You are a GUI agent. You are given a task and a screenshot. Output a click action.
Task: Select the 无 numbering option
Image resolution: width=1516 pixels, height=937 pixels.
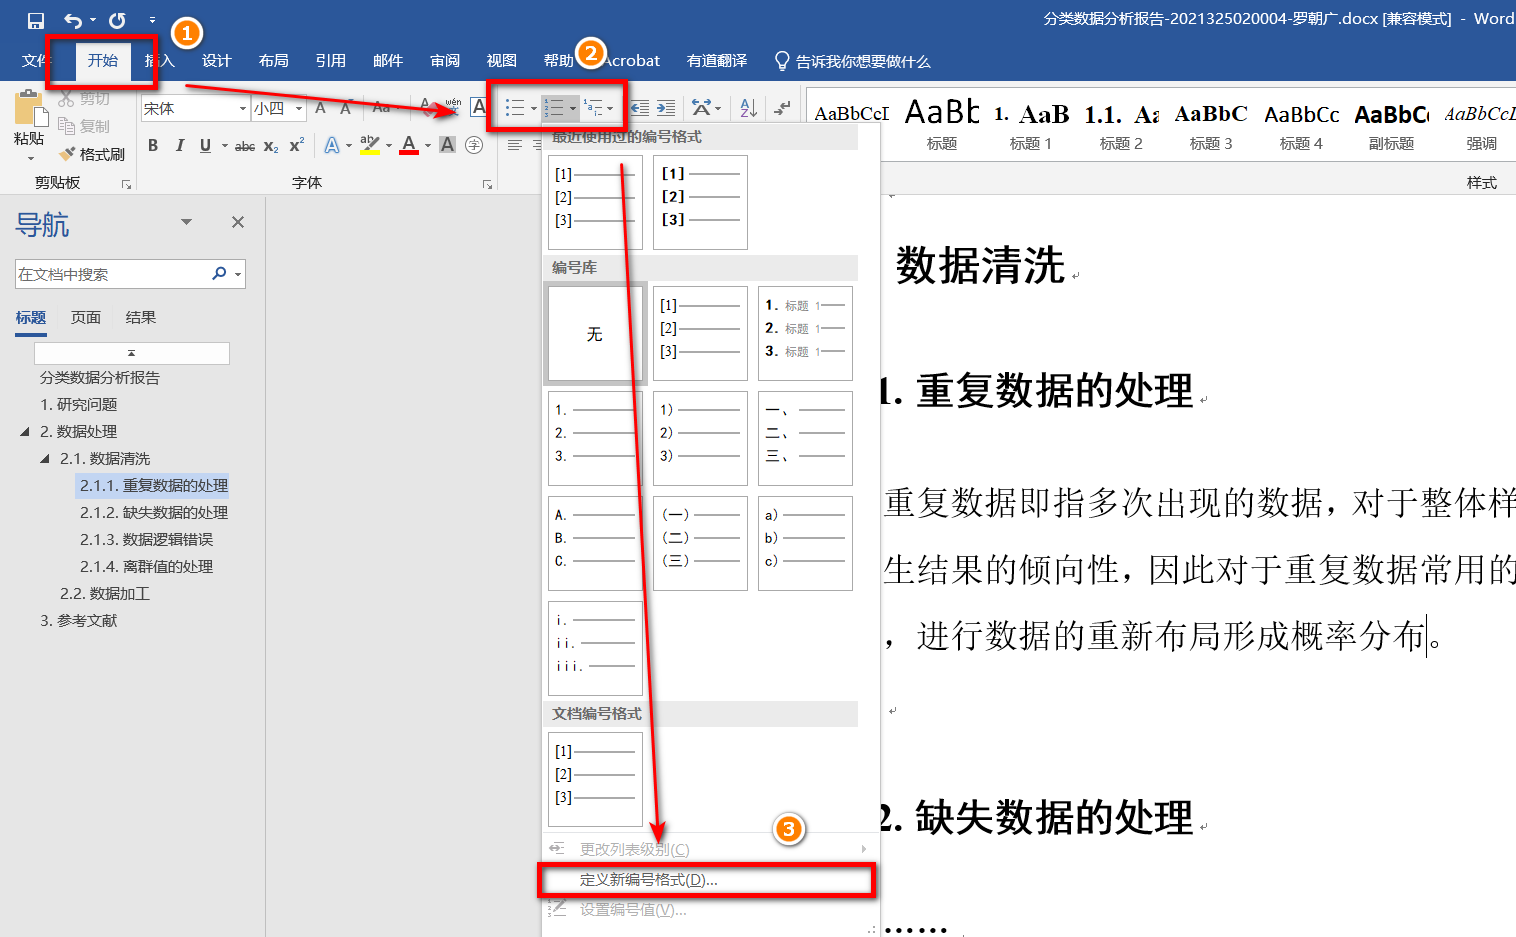(x=595, y=334)
